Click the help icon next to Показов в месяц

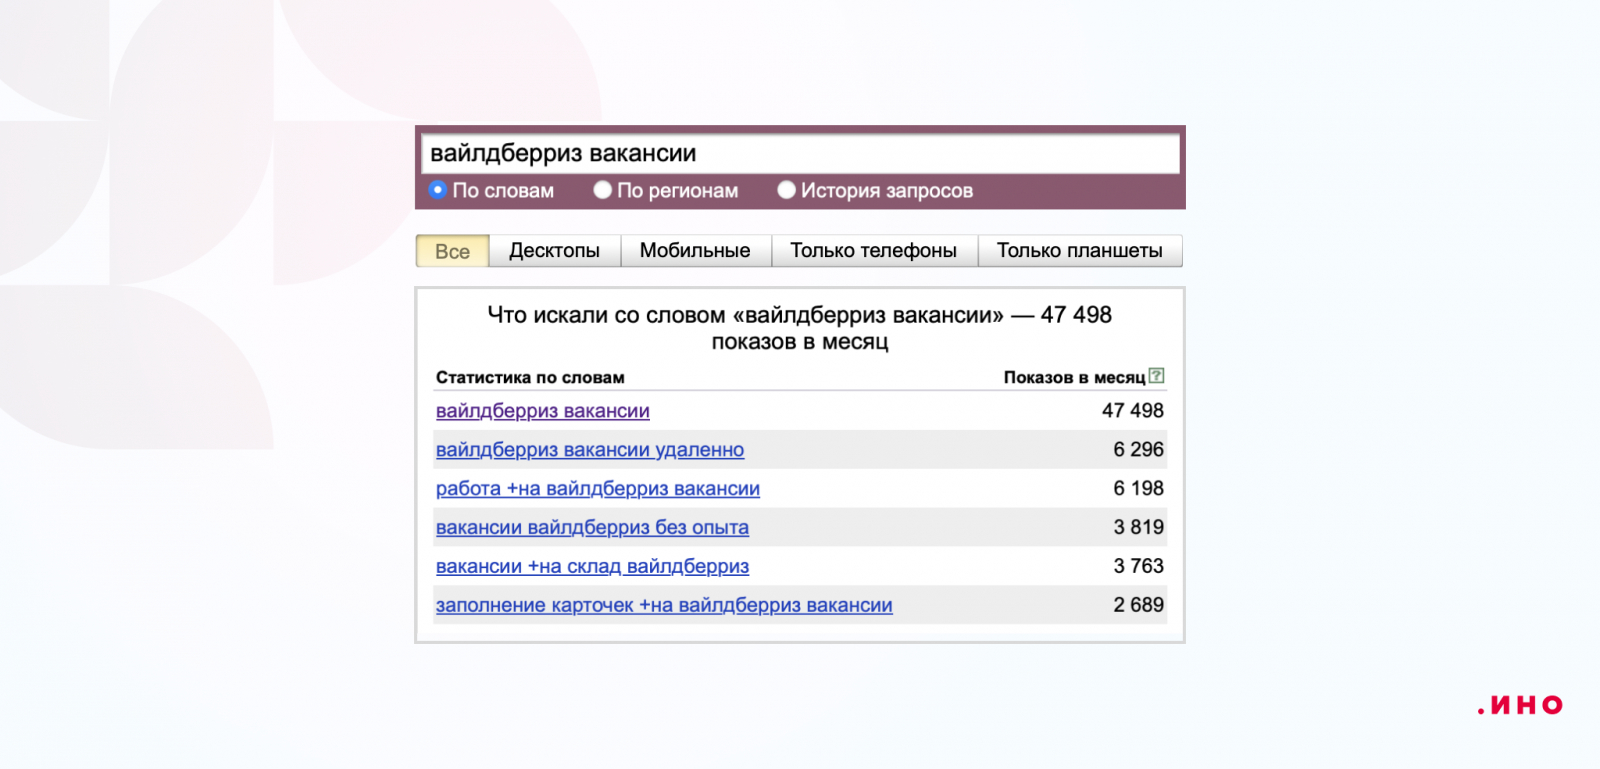pyautogui.click(x=1157, y=376)
